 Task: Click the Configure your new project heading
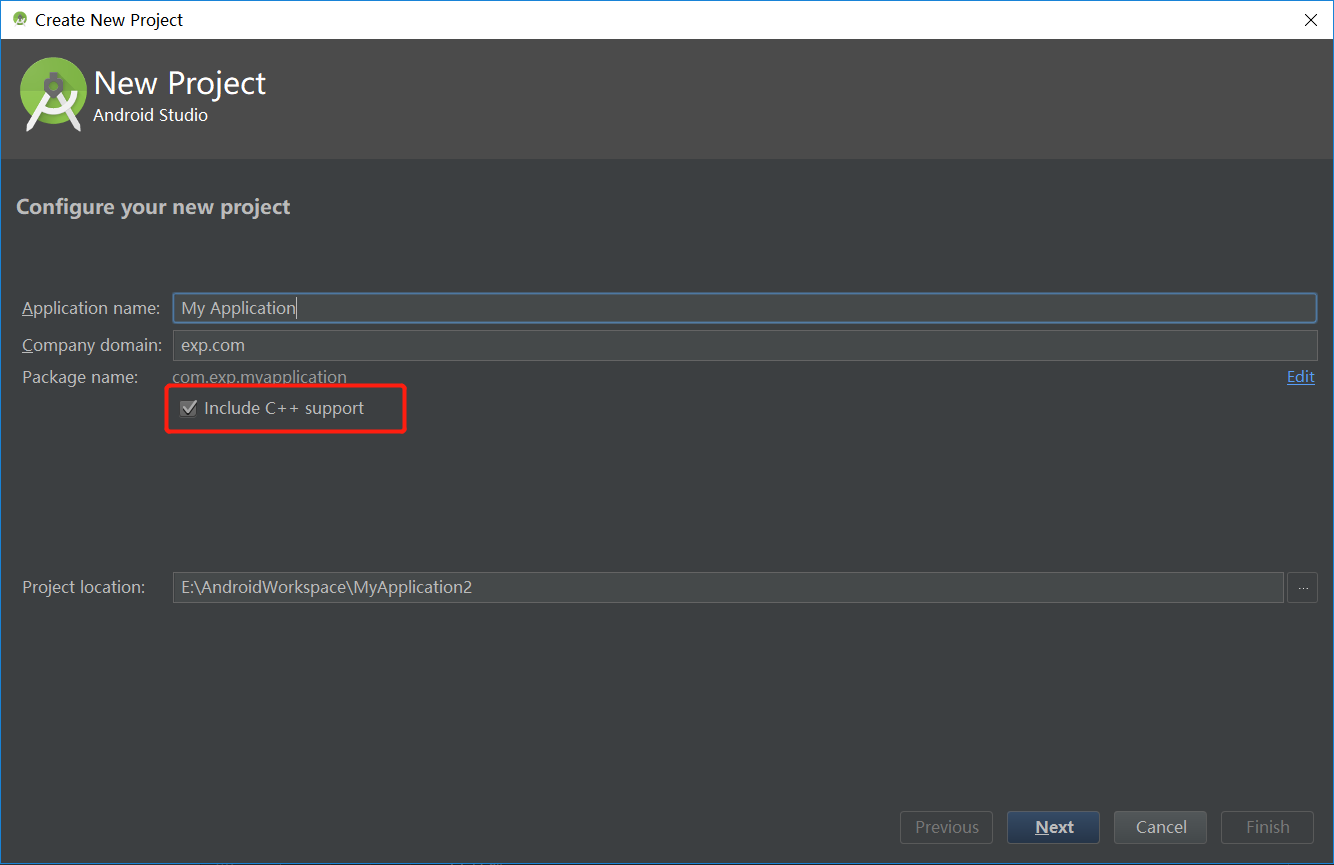[x=153, y=207]
